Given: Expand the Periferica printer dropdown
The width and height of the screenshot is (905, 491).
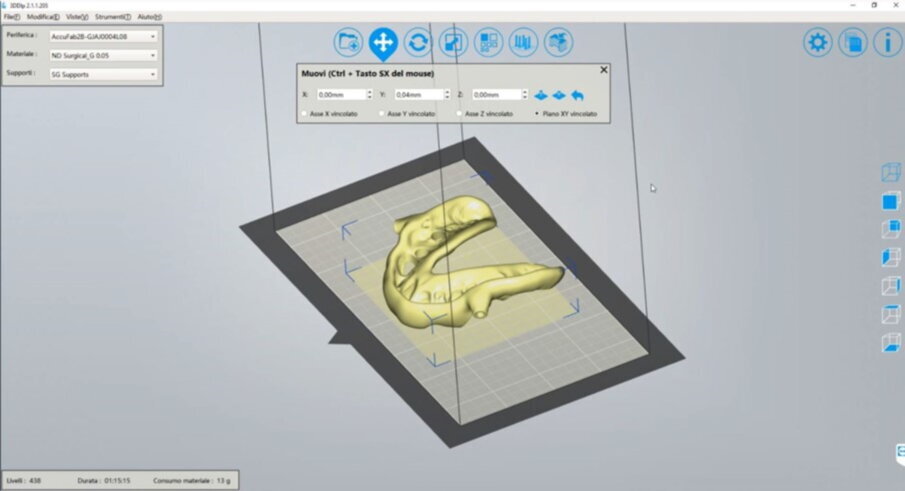Looking at the screenshot, I should point(103,36).
